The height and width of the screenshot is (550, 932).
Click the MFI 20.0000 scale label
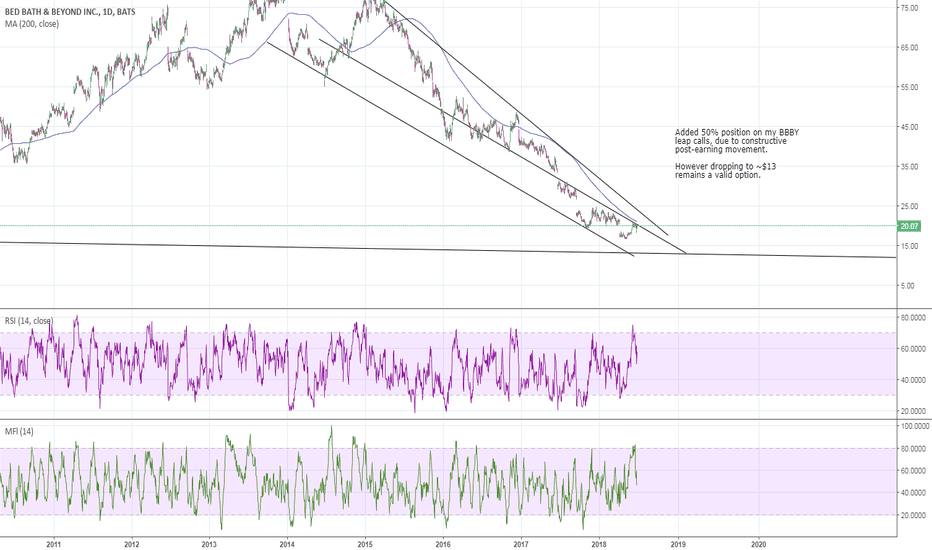click(x=914, y=515)
